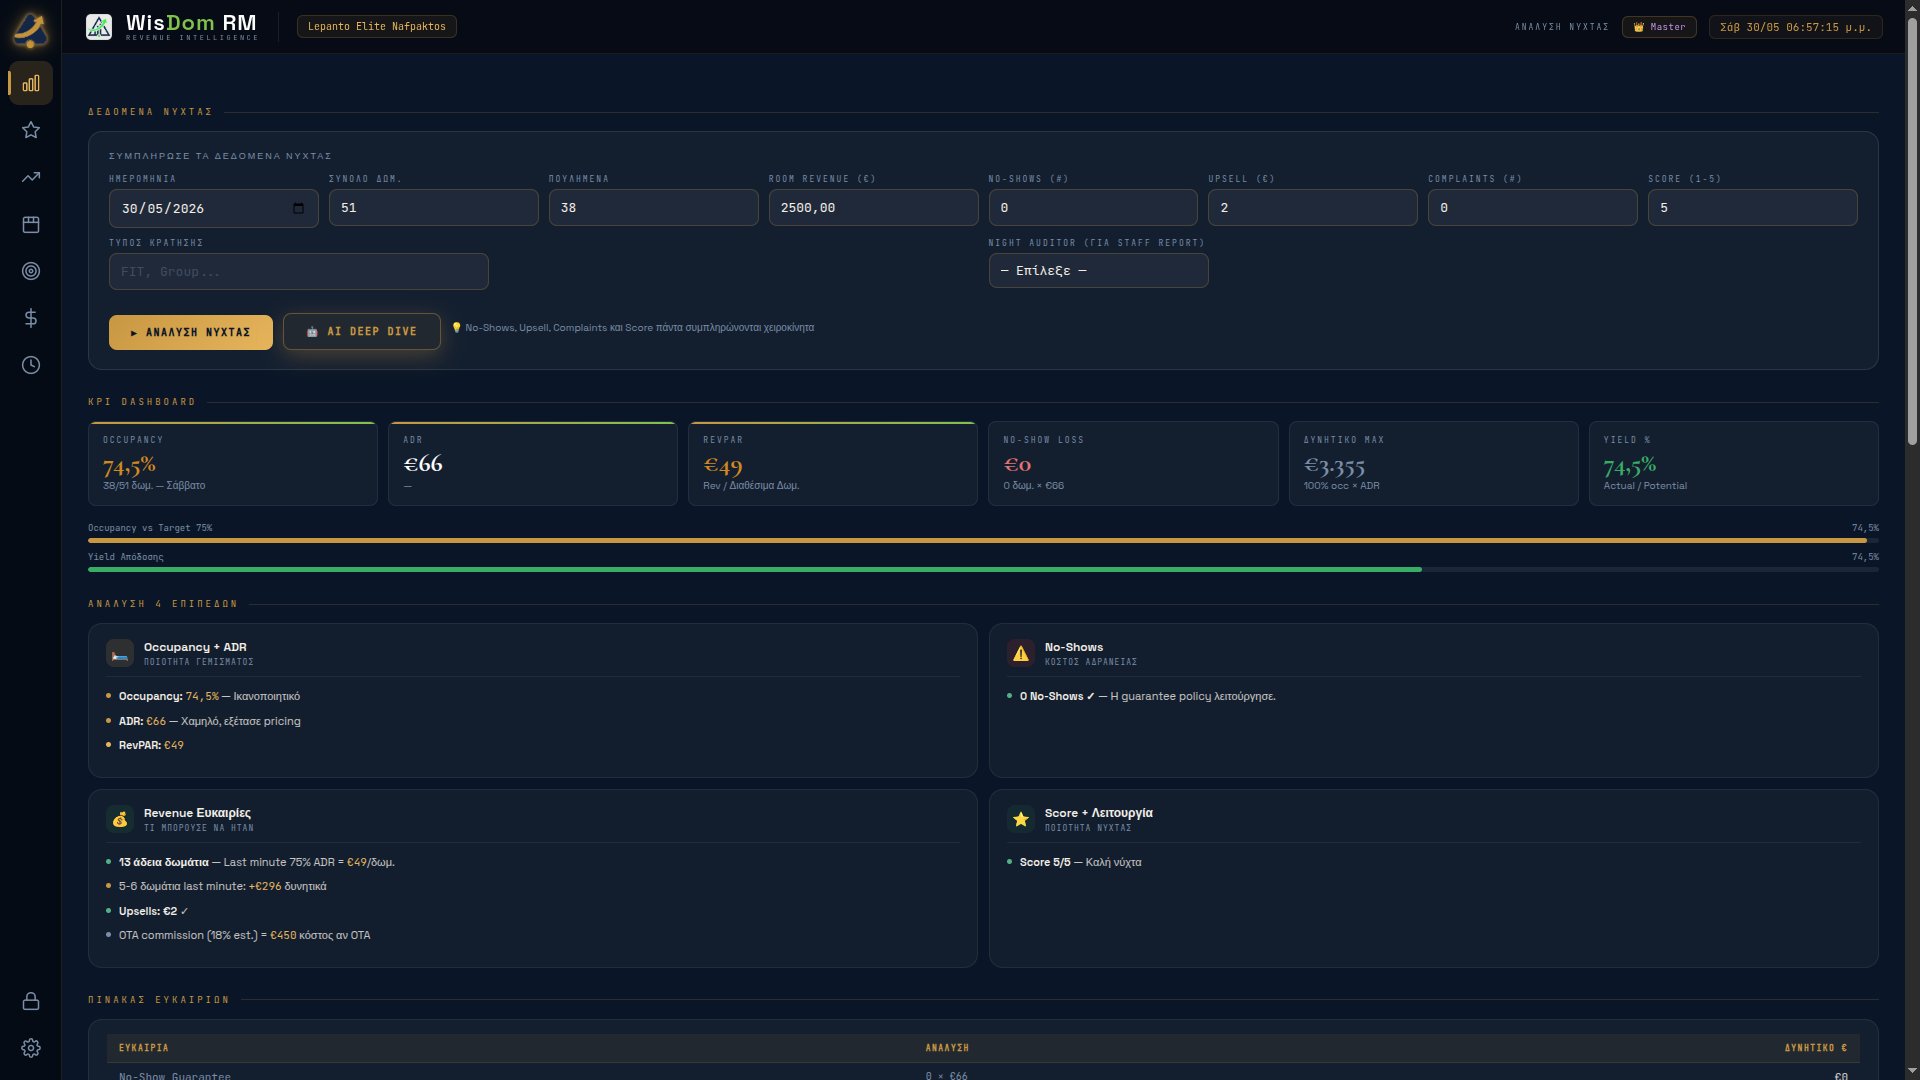The height and width of the screenshot is (1080, 1920).
Task: Open the dollar pricing sidebar icon
Action: [31, 318]
